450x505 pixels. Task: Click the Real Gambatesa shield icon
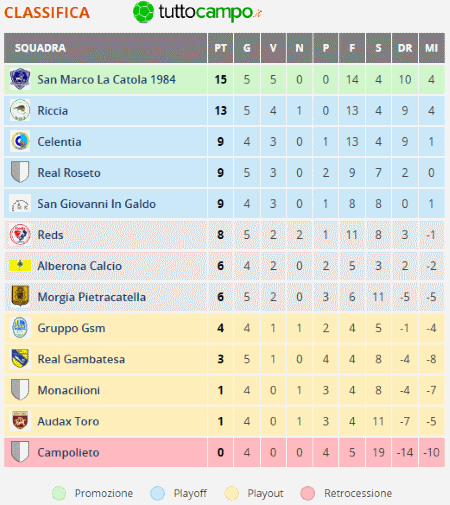click(x=20, y=358)
